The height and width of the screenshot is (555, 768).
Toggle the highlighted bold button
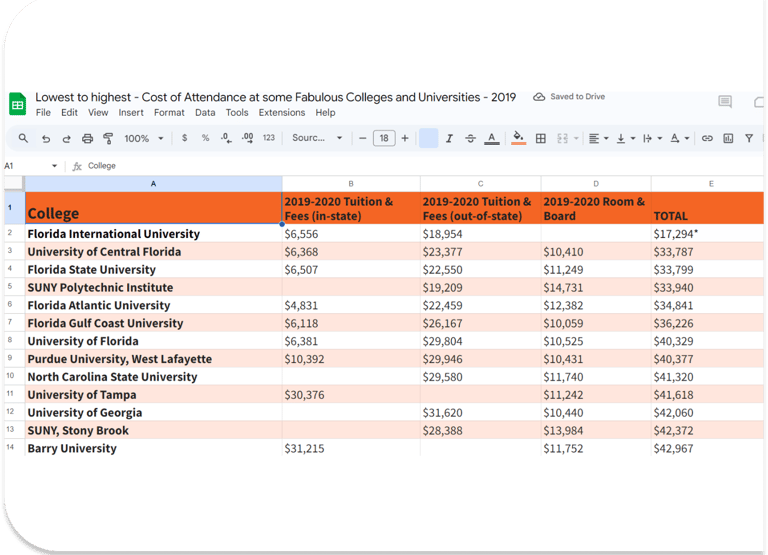point(428,139)
